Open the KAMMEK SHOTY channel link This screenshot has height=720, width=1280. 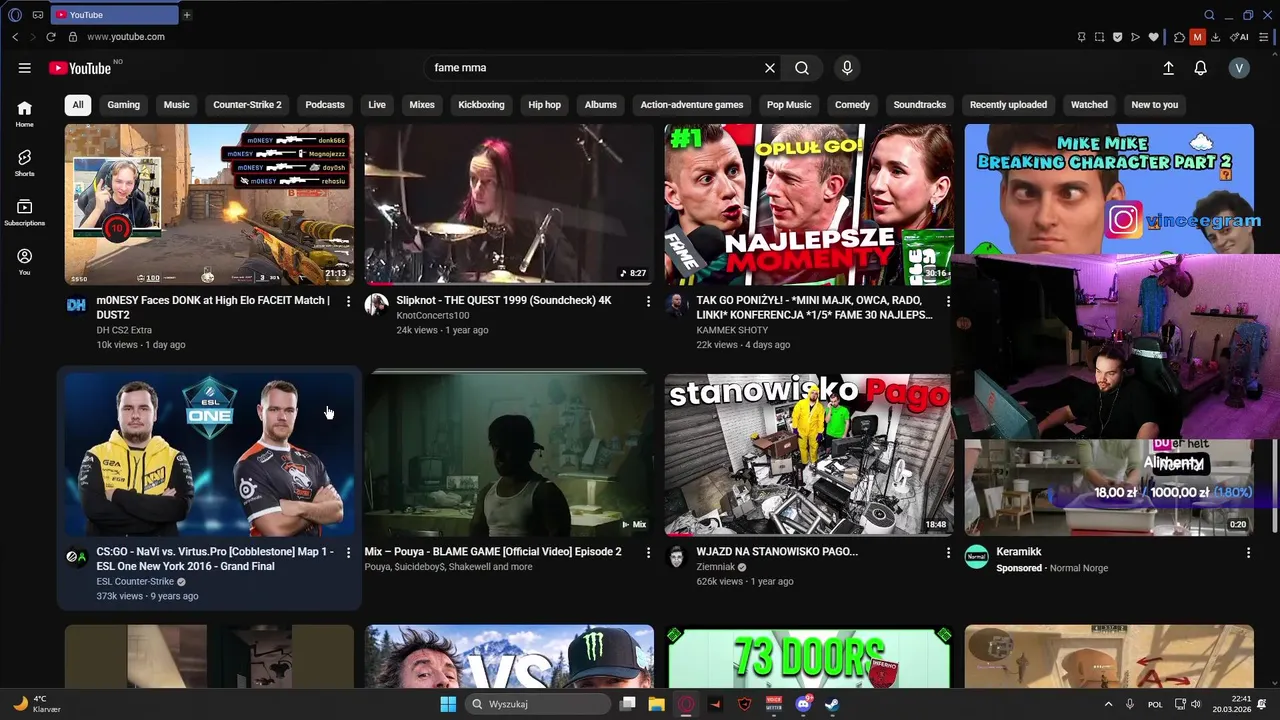(732, 330)
